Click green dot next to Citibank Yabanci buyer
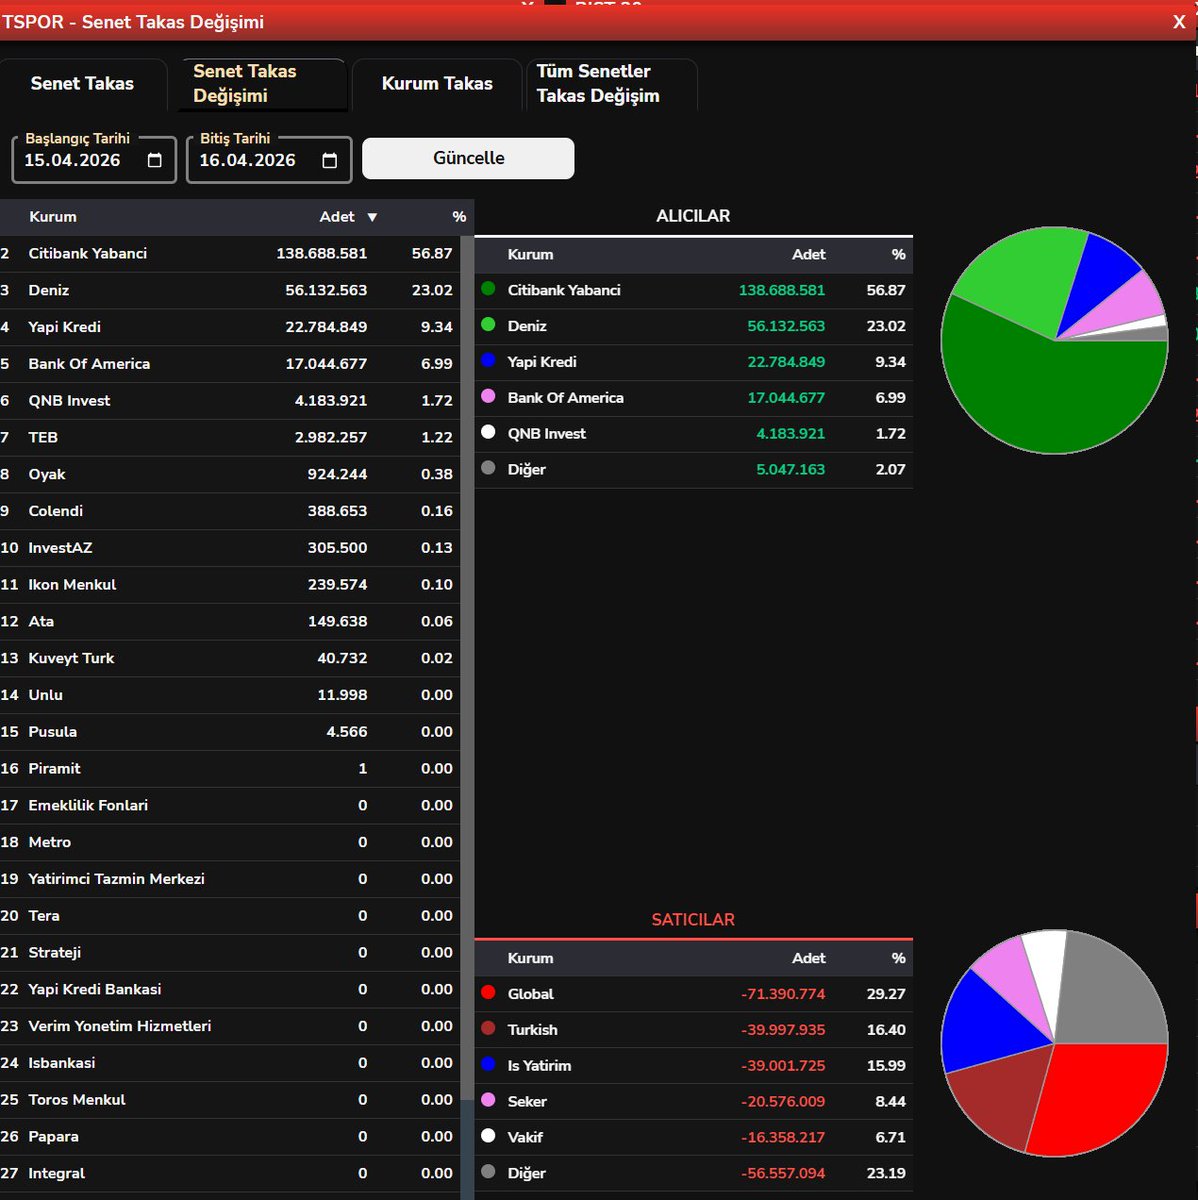Image resolution: width=1198 pixels, height=1200 pixels. [x=488, y=289]
